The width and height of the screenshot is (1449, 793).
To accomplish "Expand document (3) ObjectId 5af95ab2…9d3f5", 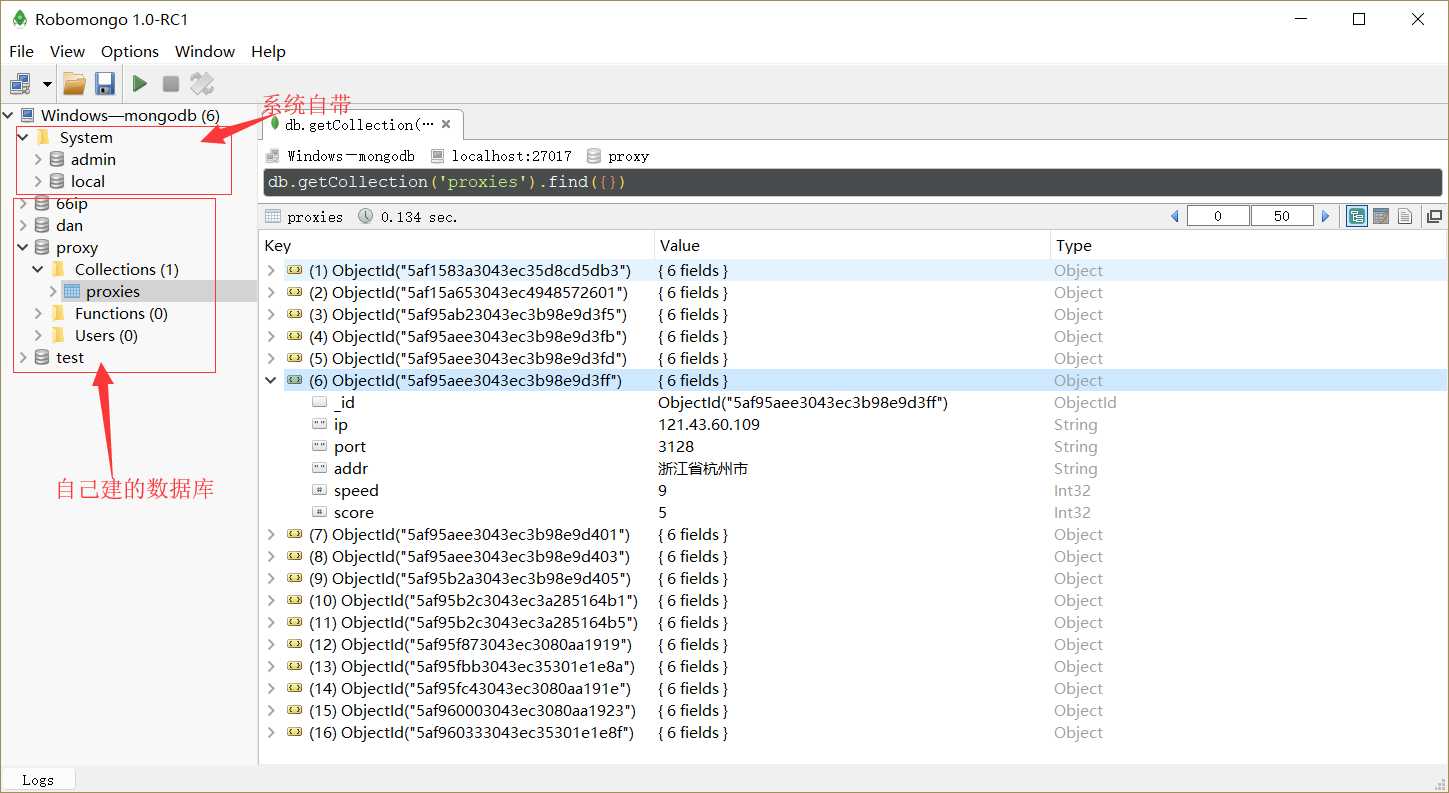I will pyautogui.click(x=271, y=315).
